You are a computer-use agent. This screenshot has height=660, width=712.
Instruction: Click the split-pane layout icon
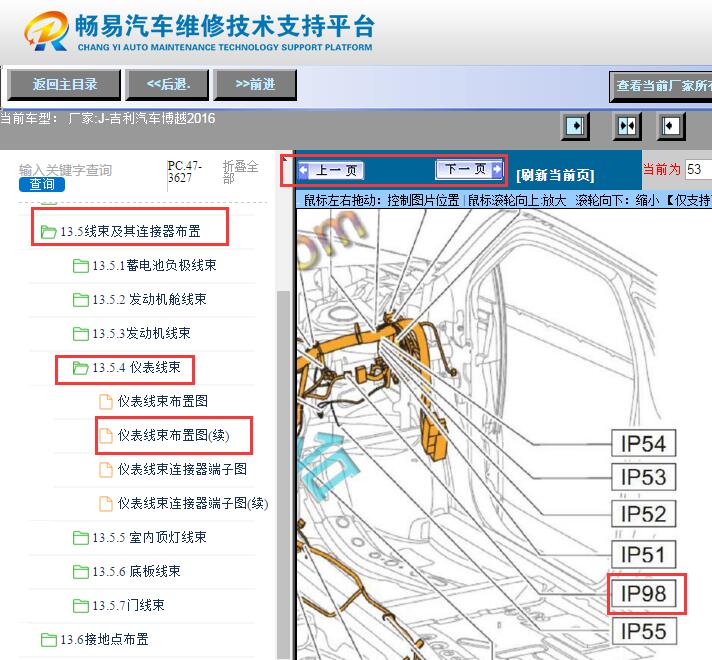pyautogui.click(x=627, y=125)
